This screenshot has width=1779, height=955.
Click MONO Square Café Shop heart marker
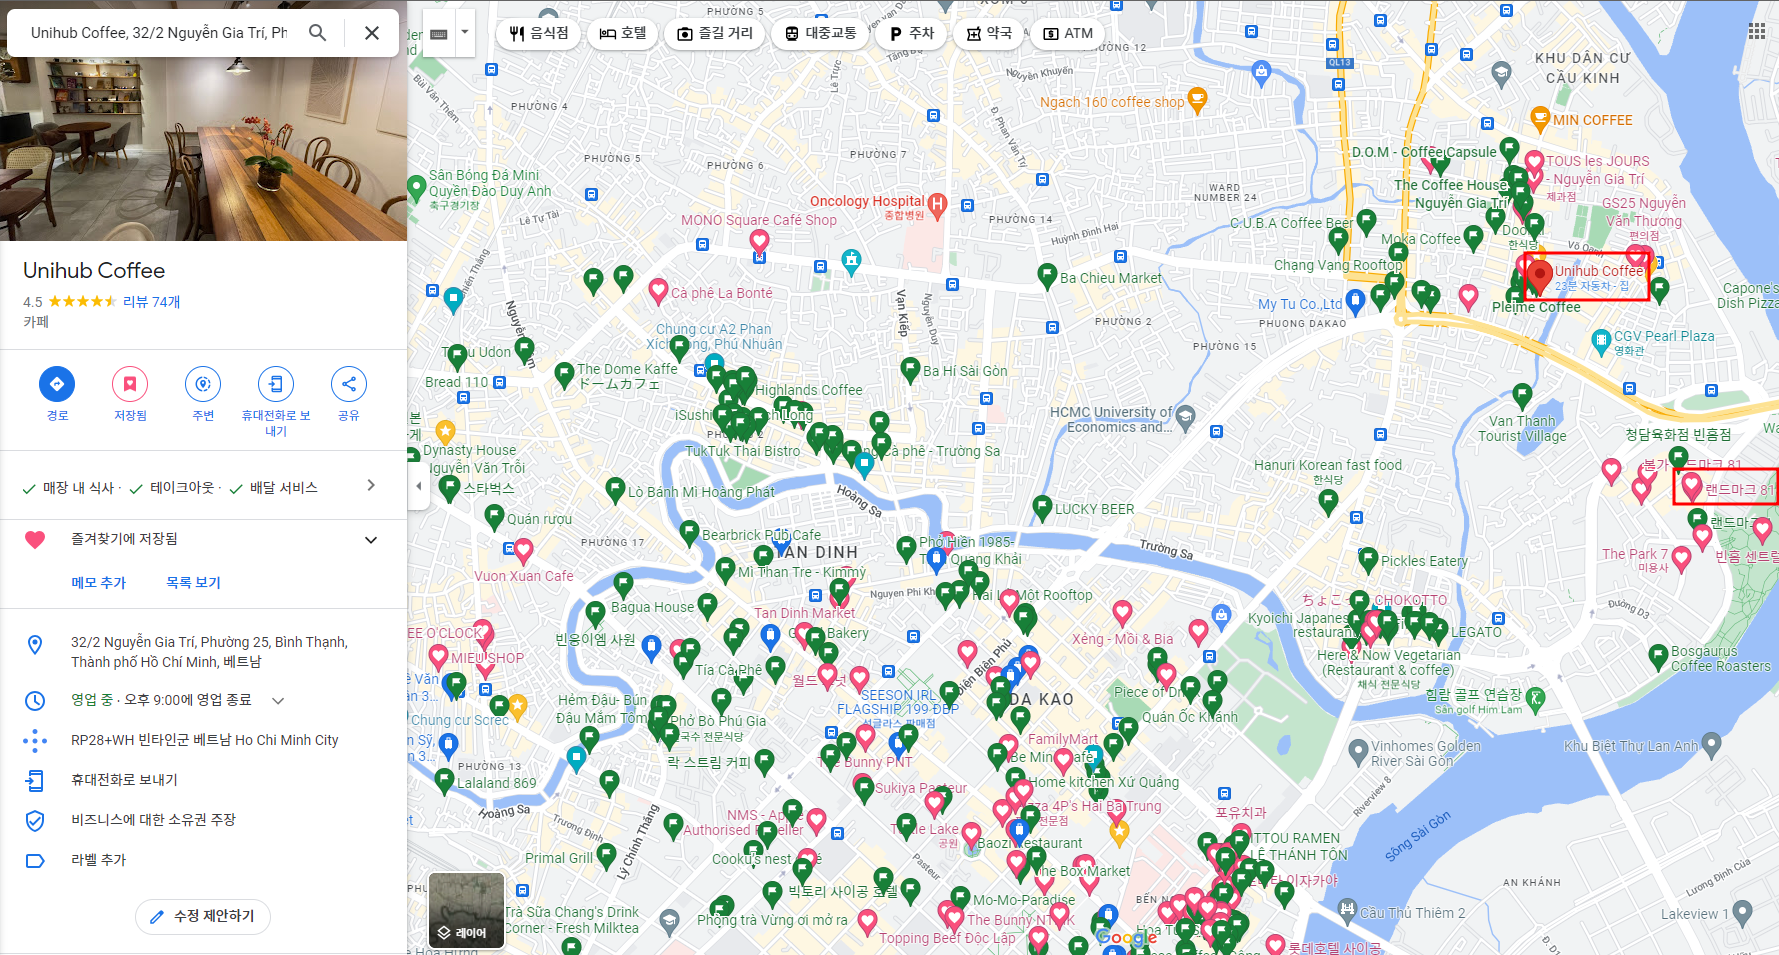(x=759, y=241)
